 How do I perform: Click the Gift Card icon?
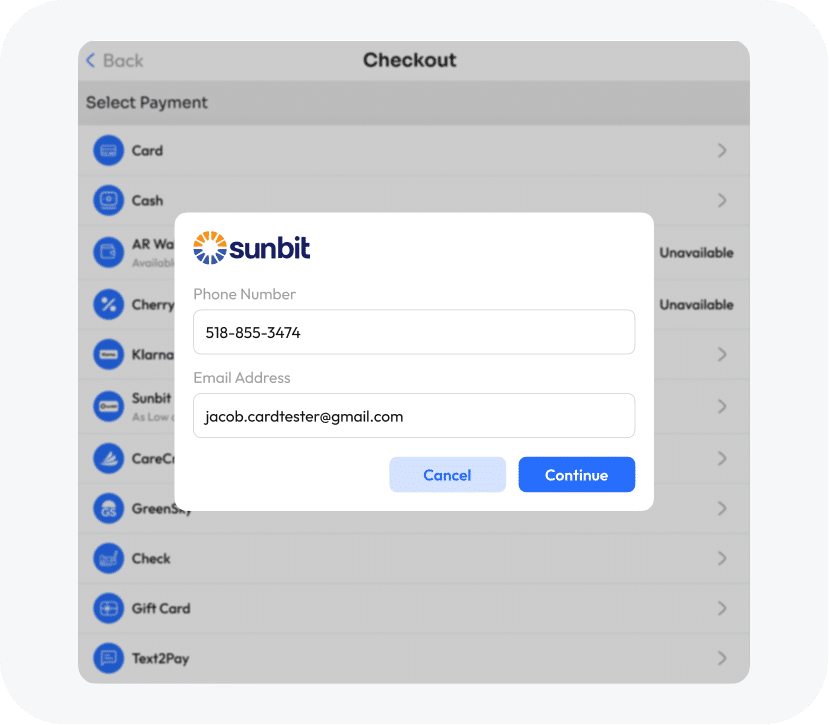point(107,608)
